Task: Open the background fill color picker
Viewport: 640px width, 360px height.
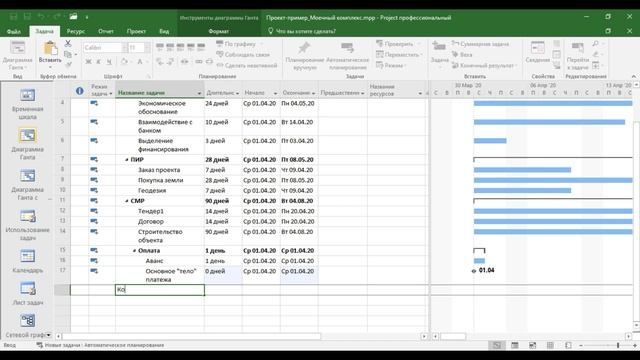Action: (124, 62)
